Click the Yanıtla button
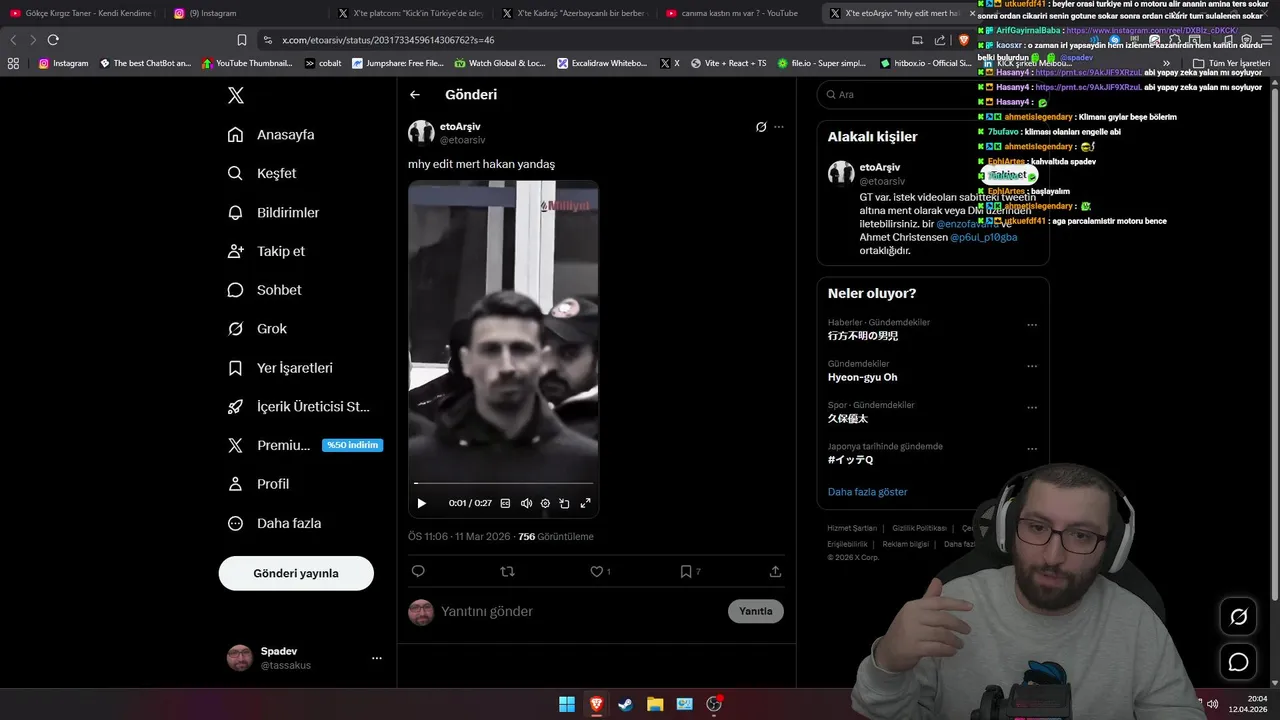 [x=756, y=611]
